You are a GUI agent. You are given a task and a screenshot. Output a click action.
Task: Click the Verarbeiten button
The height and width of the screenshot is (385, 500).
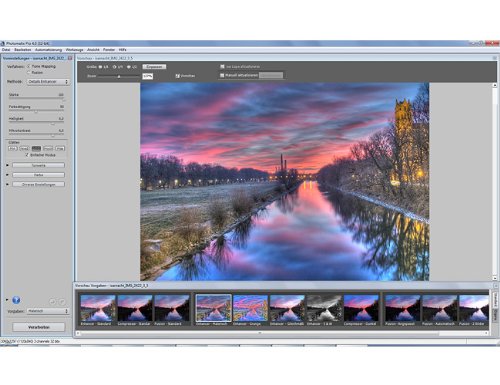tap(39, 327)
